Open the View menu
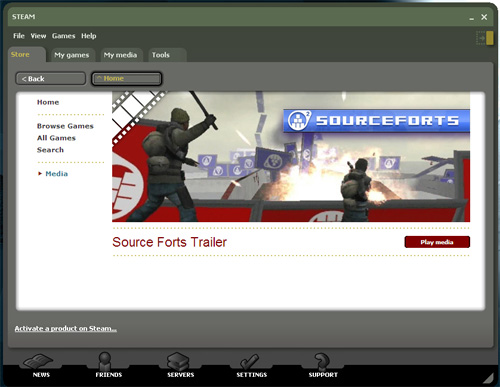The width and height of the screenshot is (500, 387). [38, 36]
